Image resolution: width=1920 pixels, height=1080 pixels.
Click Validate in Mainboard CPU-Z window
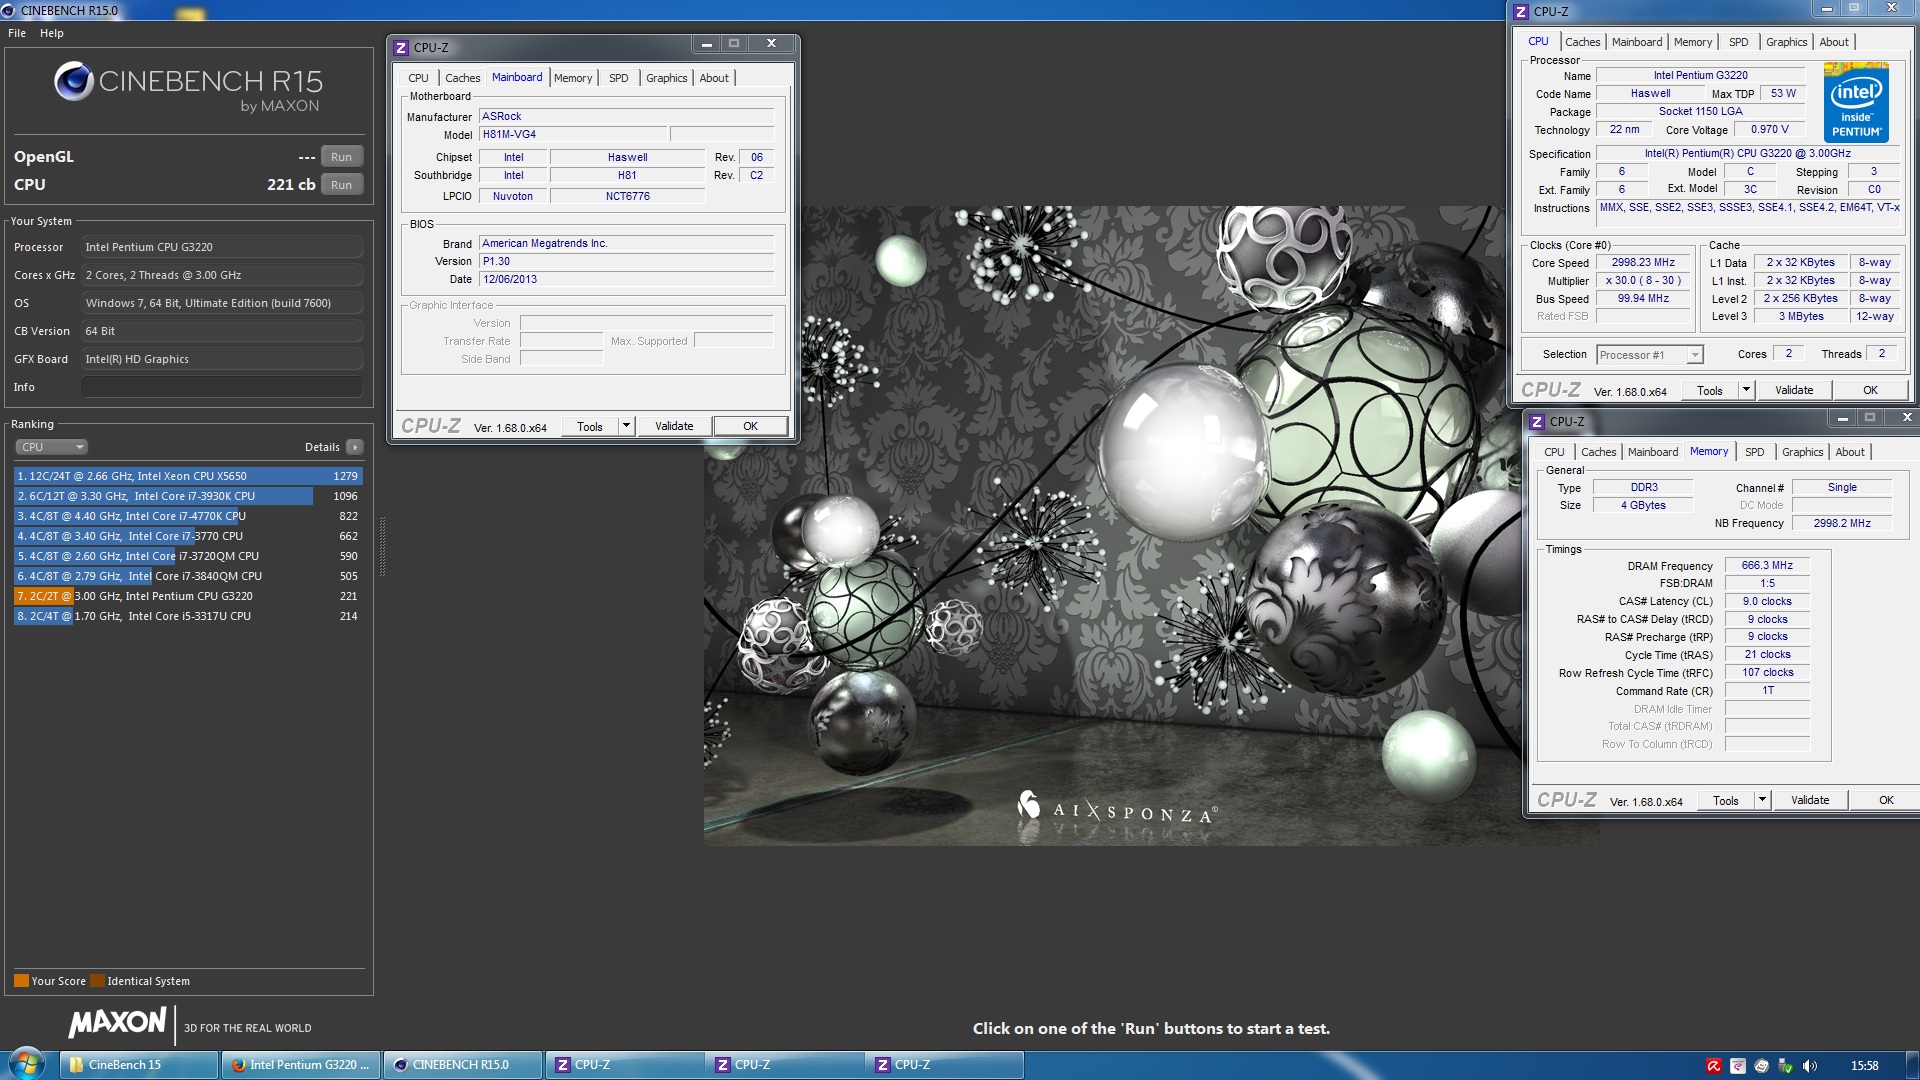674,426
